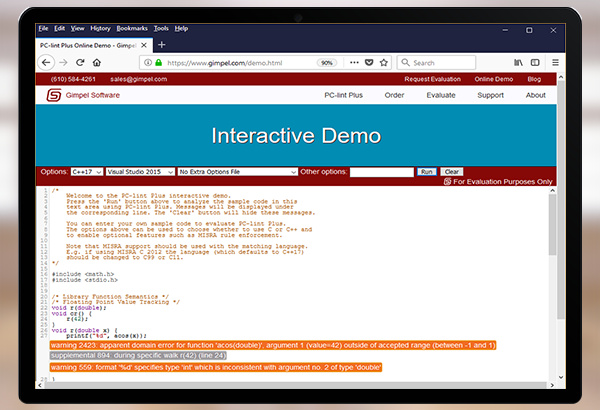The height and width of the screenshot is (410, 600).
Task: Click the Other options text field
Action: [382, 172]
